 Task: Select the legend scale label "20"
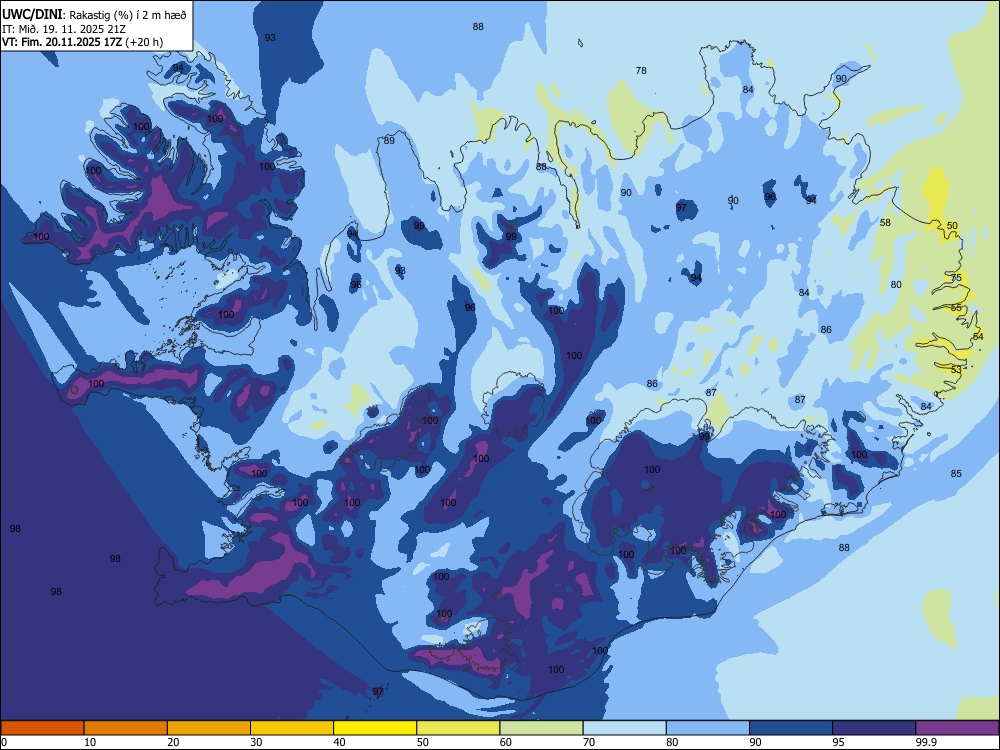pos(173,742)
